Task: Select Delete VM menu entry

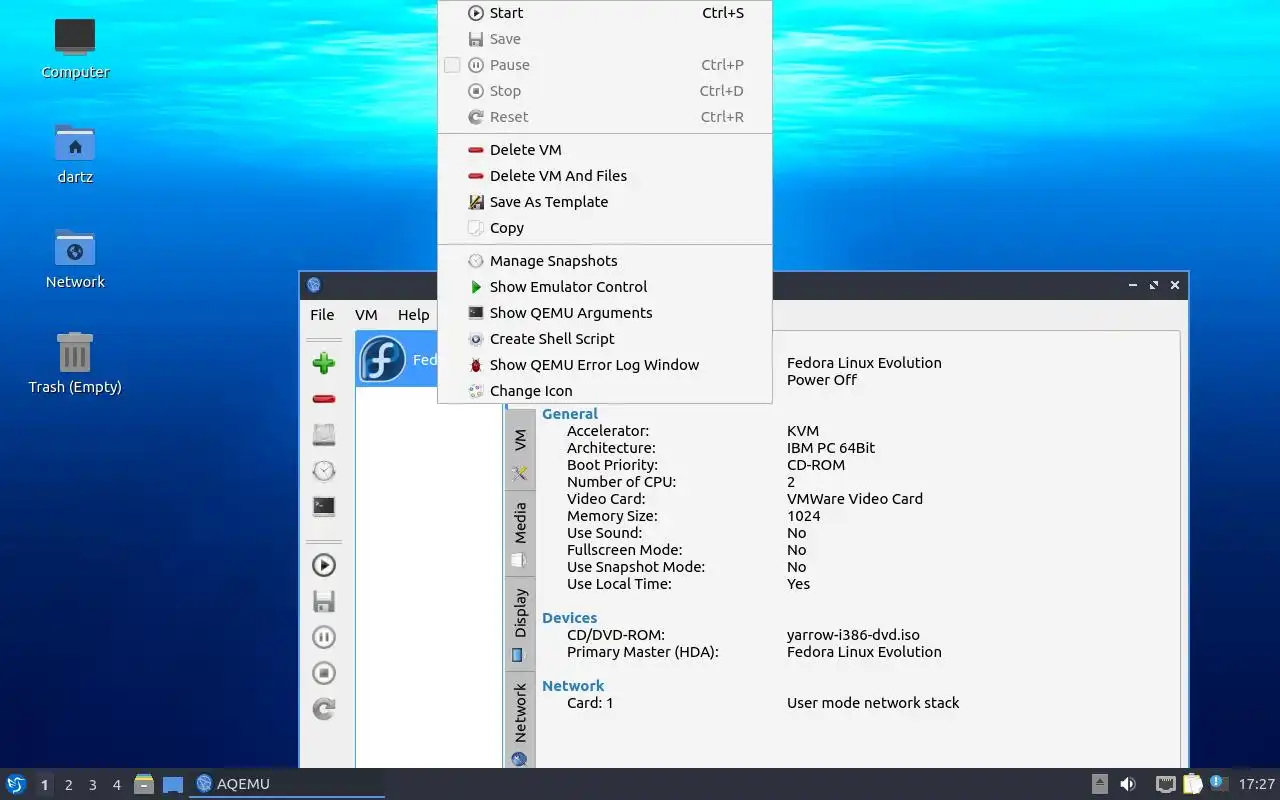Action: pos(605,150)
